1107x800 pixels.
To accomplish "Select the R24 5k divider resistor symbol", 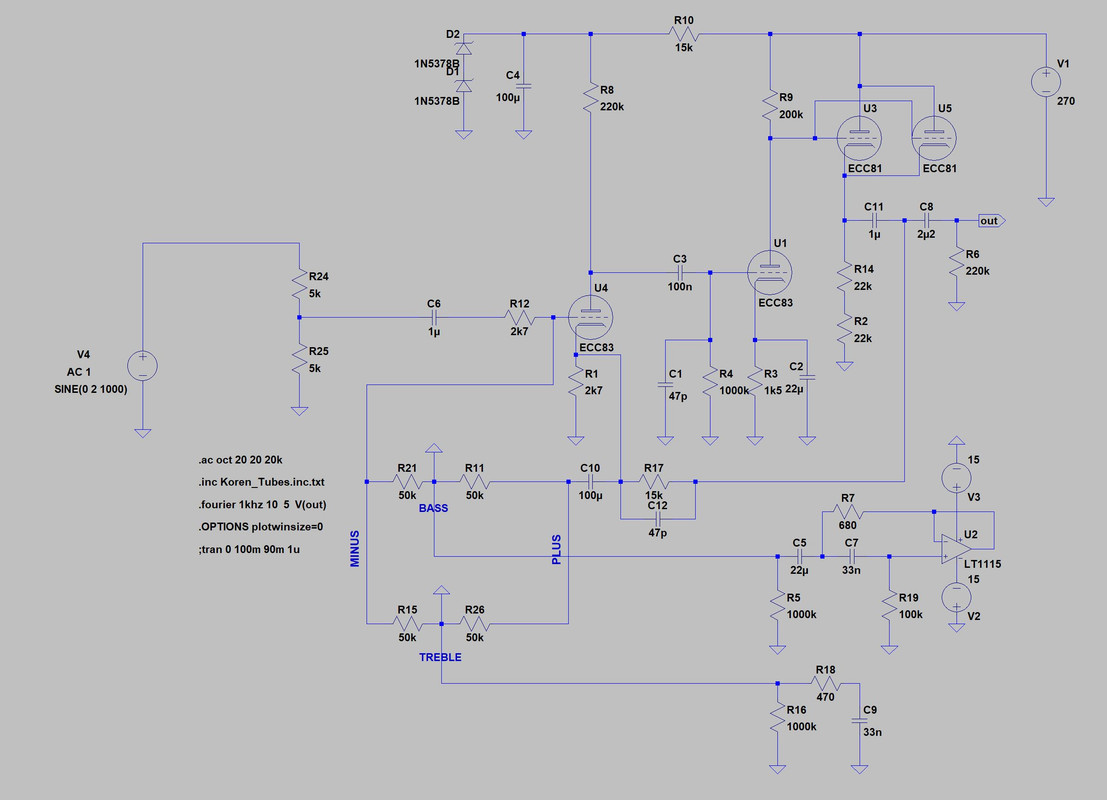I will [x=299, y=284].
